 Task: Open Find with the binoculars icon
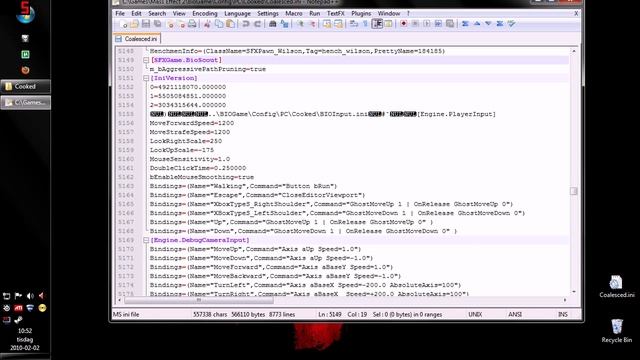point(273,24)
